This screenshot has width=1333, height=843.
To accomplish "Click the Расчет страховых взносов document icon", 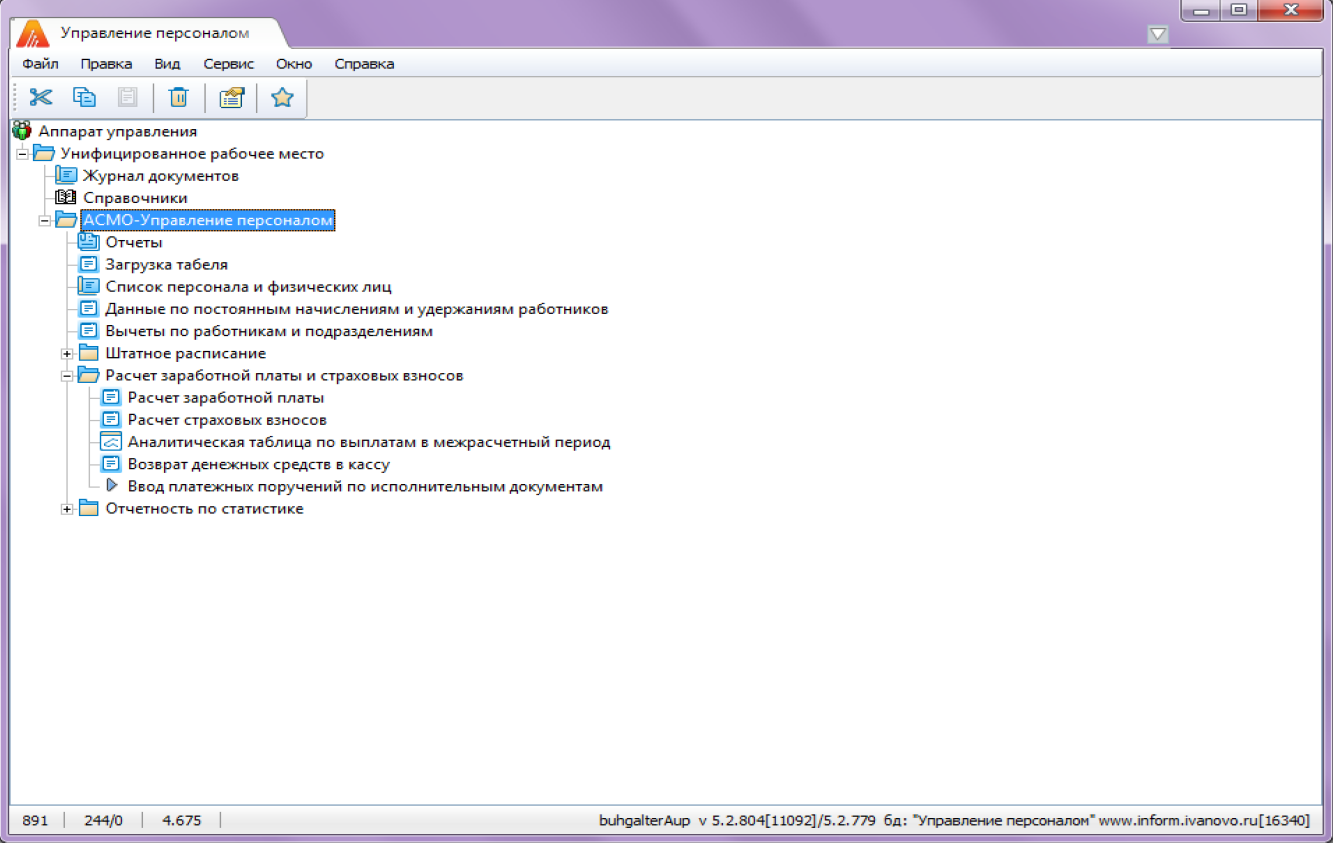I will click(x=111, y=420).
